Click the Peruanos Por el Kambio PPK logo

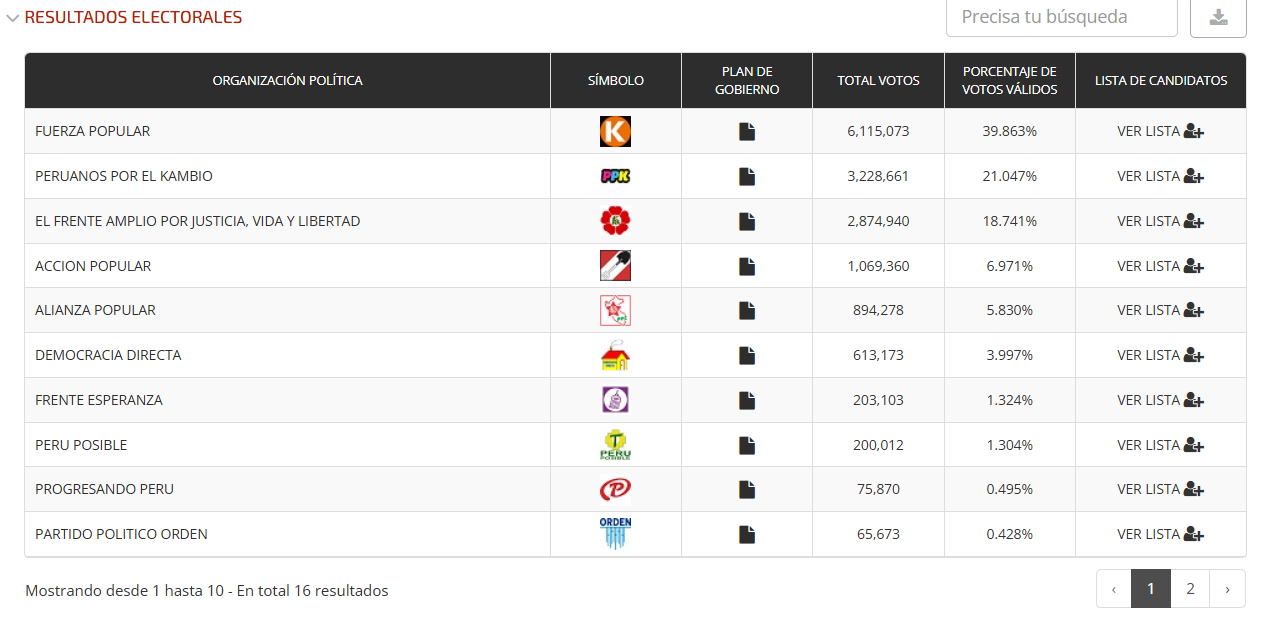pyautogui.click(x=615, y=176)
